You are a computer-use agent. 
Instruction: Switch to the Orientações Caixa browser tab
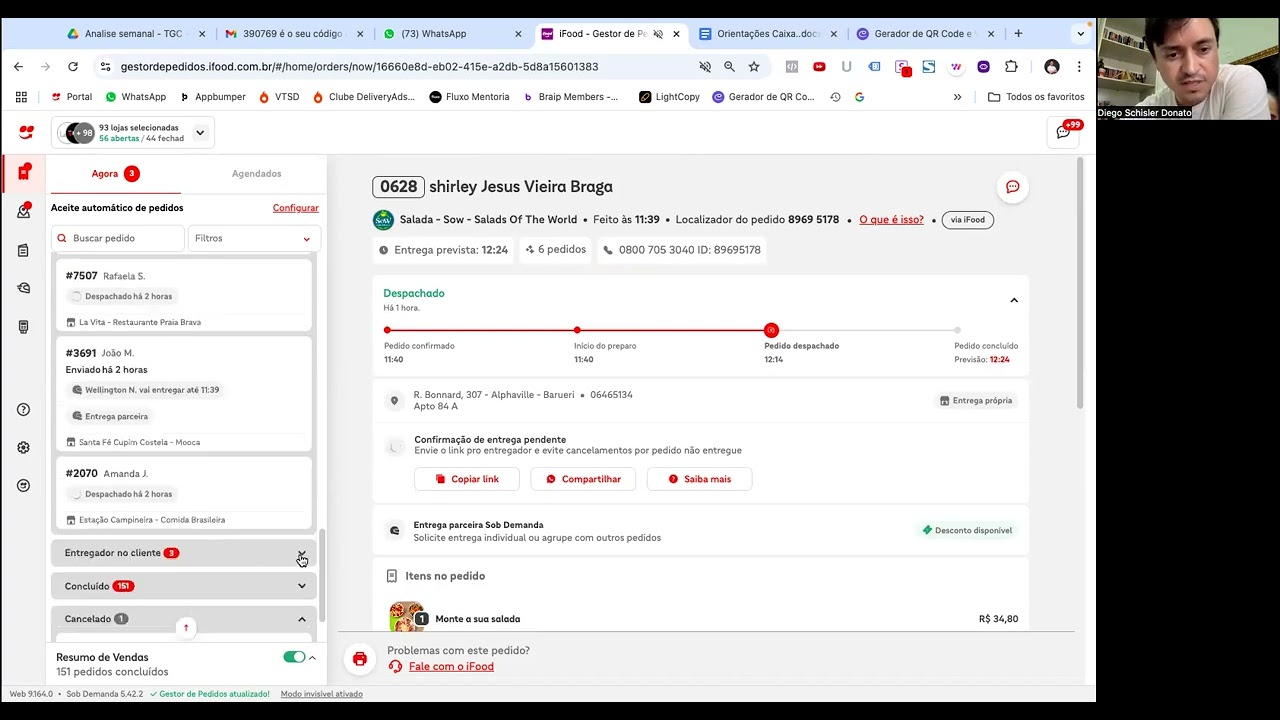tap(769, 33)
